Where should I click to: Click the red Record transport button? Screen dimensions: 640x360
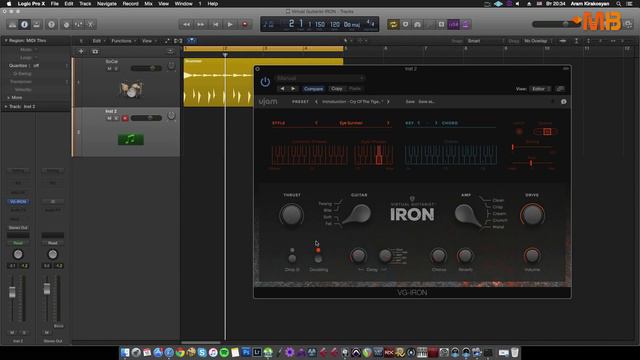click(x=245, y=24)
